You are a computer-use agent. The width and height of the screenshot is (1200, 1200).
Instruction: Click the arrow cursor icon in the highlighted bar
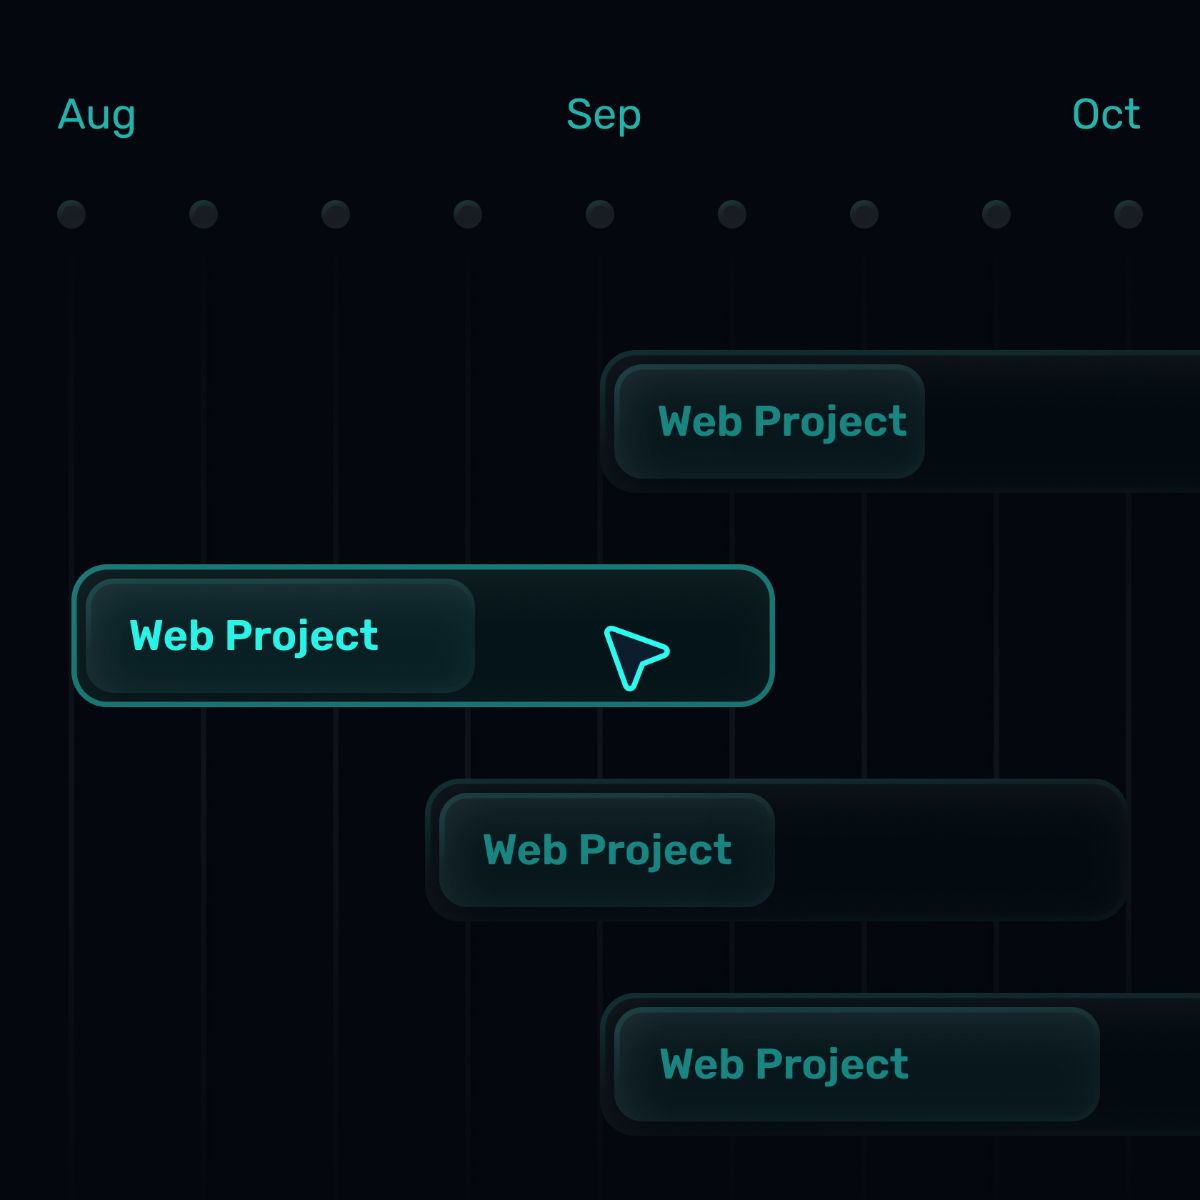pos(634,656)
